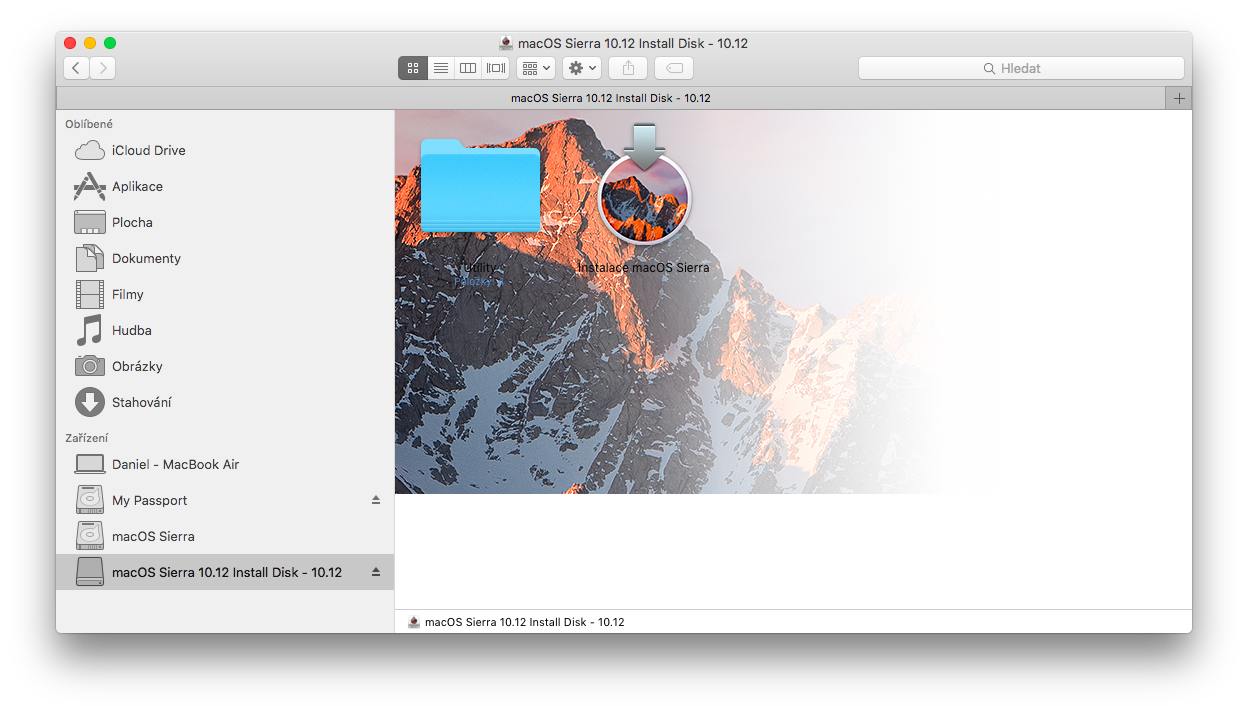Screen dimensions: 1248x713
Task: Click the Hledat search field
Action: click(x=1021, y=68)
